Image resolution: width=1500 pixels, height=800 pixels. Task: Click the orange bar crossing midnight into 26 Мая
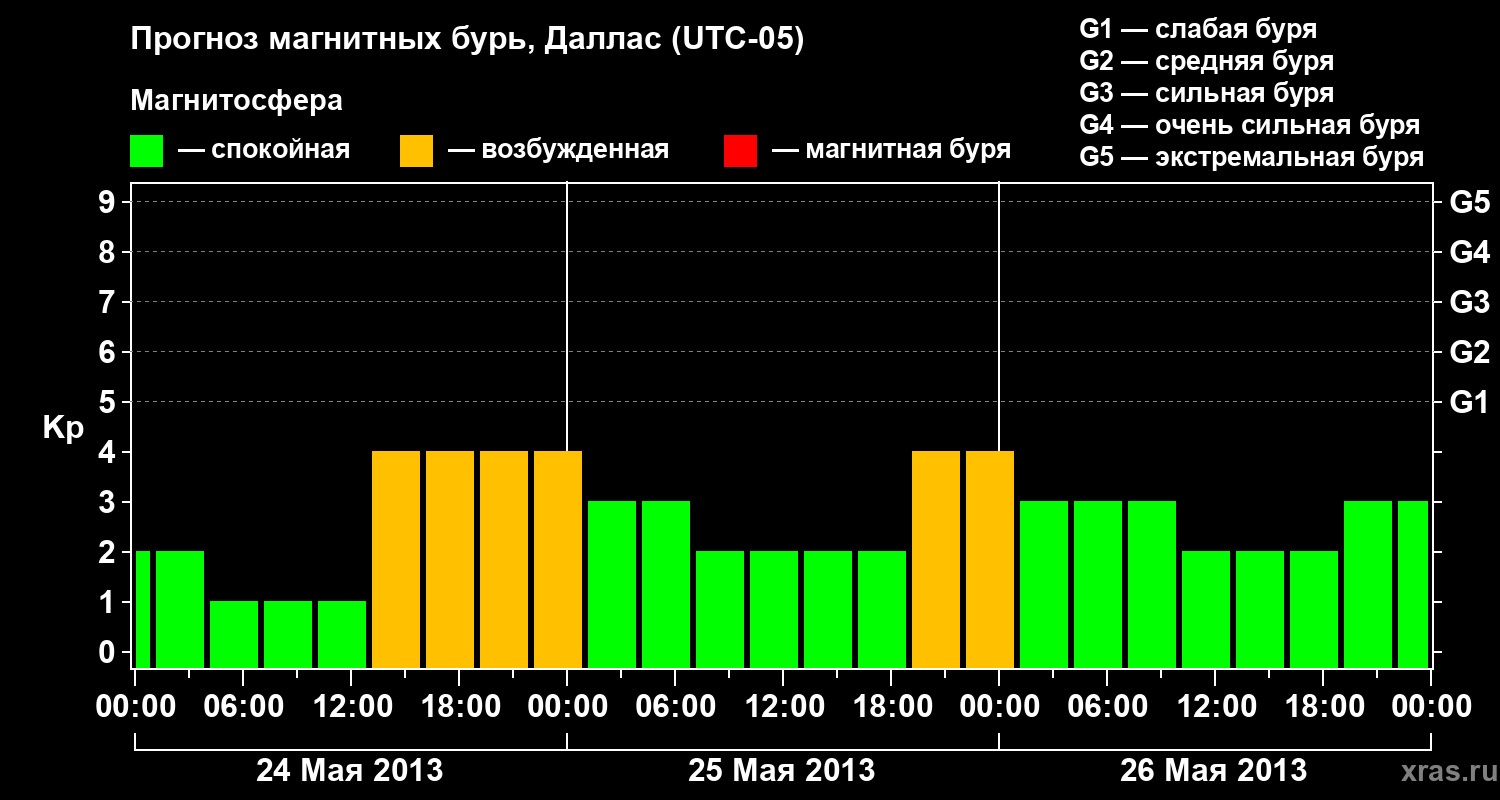pyautogui.click(x=990, y=559)
